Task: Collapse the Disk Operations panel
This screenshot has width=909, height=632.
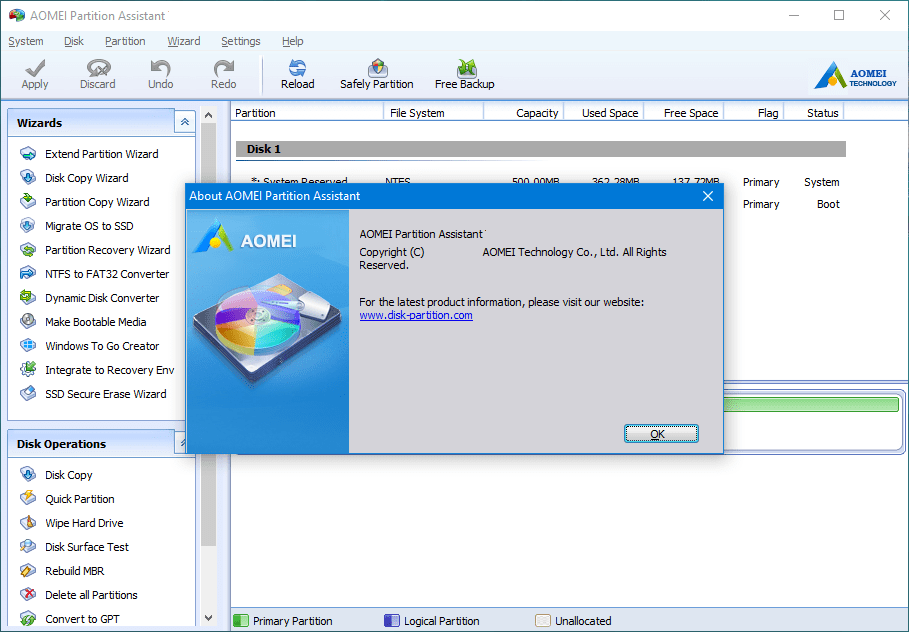Action: [x=181, y=443]
